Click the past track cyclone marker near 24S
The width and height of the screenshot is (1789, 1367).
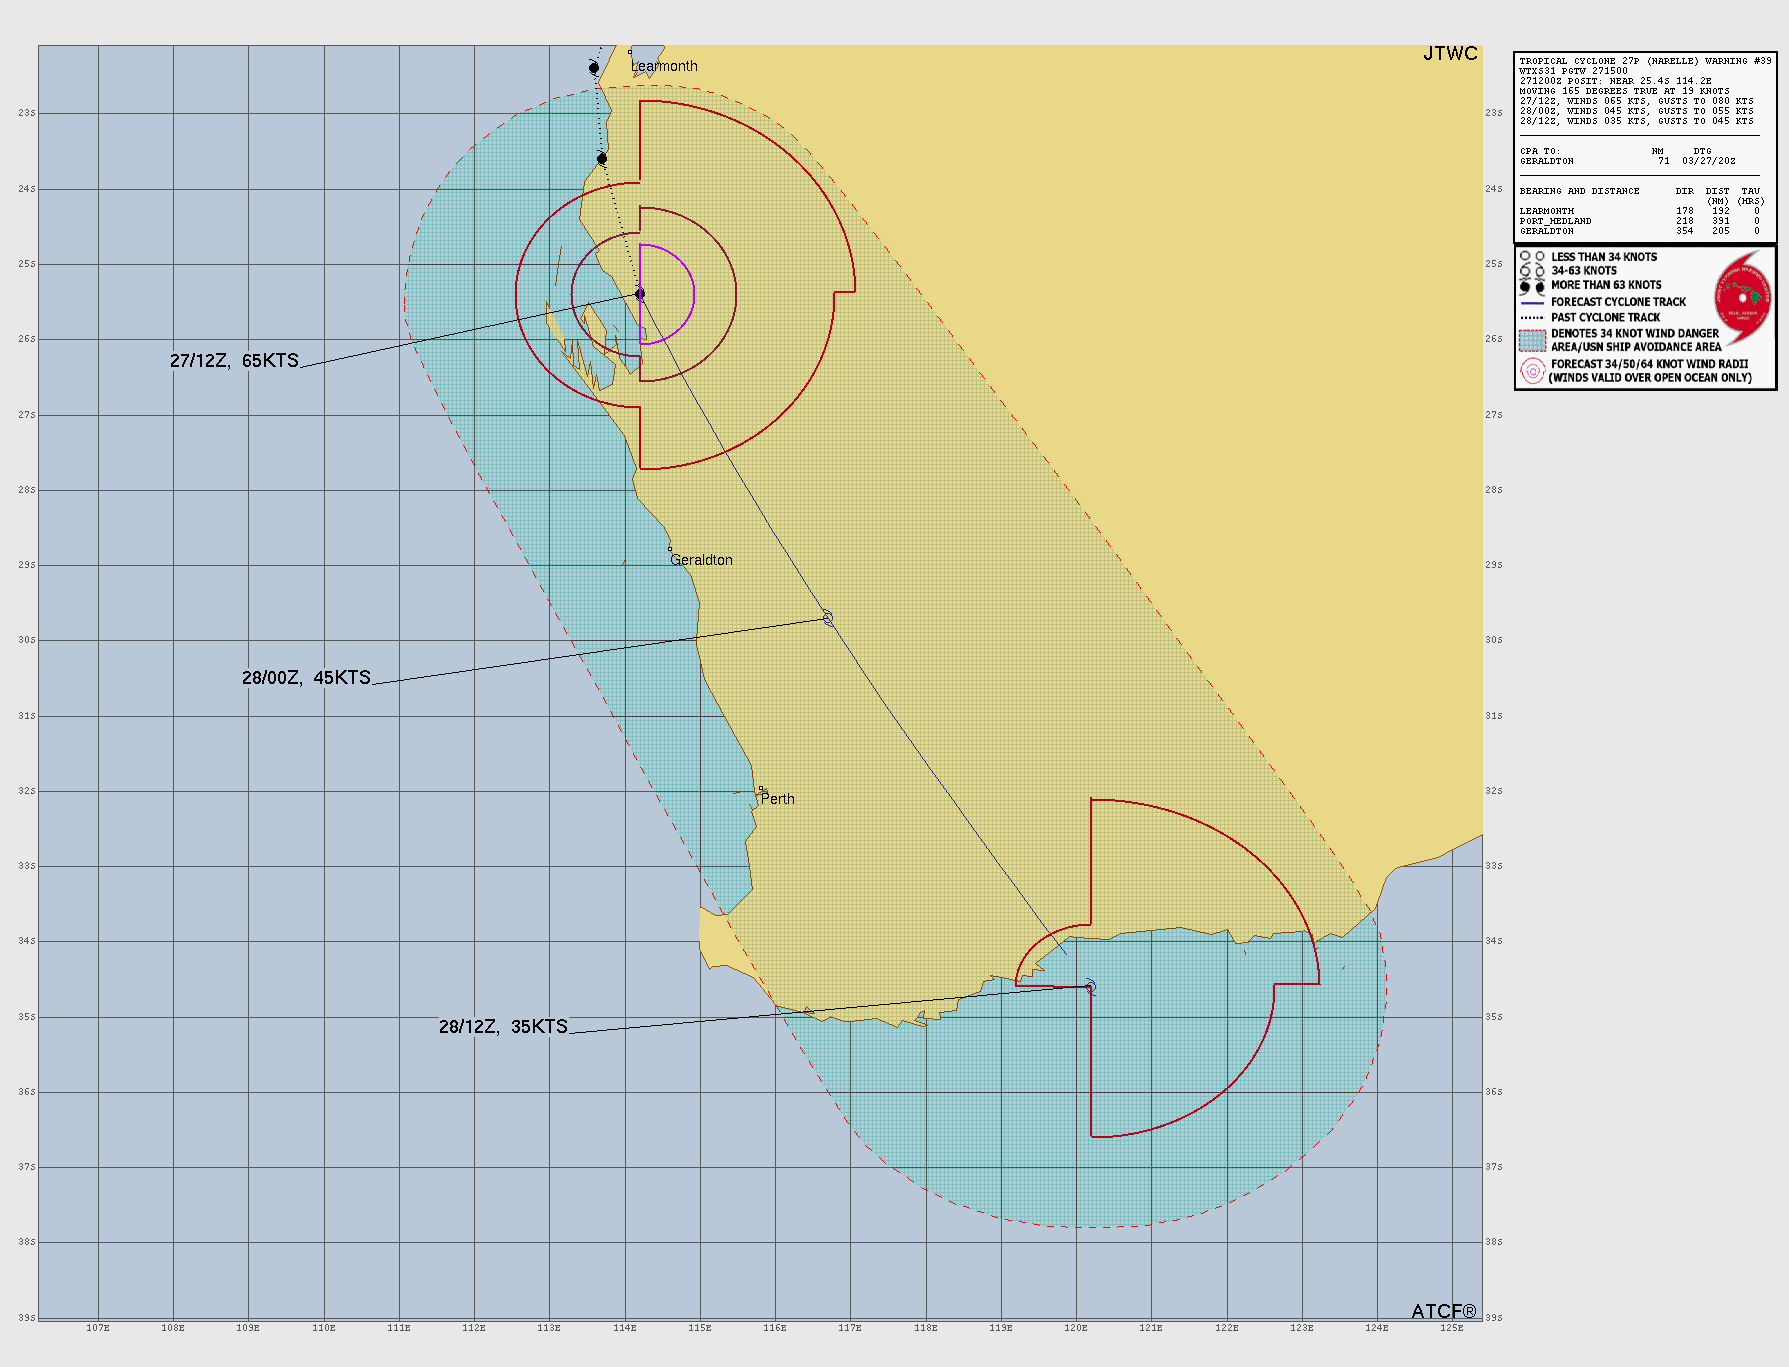click(x=602, y=159)
